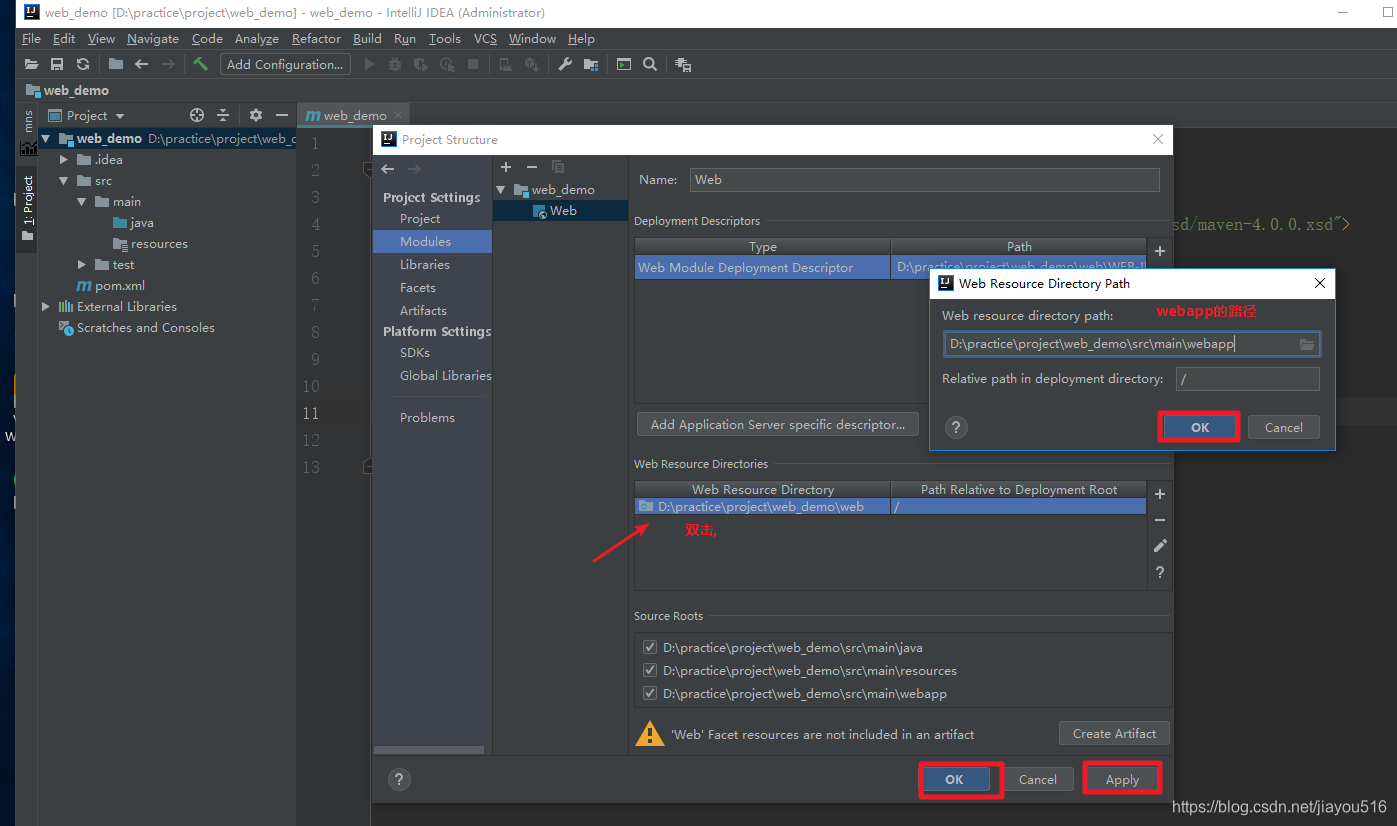
Task: Click the question mark beside Web Resource Directories table
Action: tap(1160, 572)
